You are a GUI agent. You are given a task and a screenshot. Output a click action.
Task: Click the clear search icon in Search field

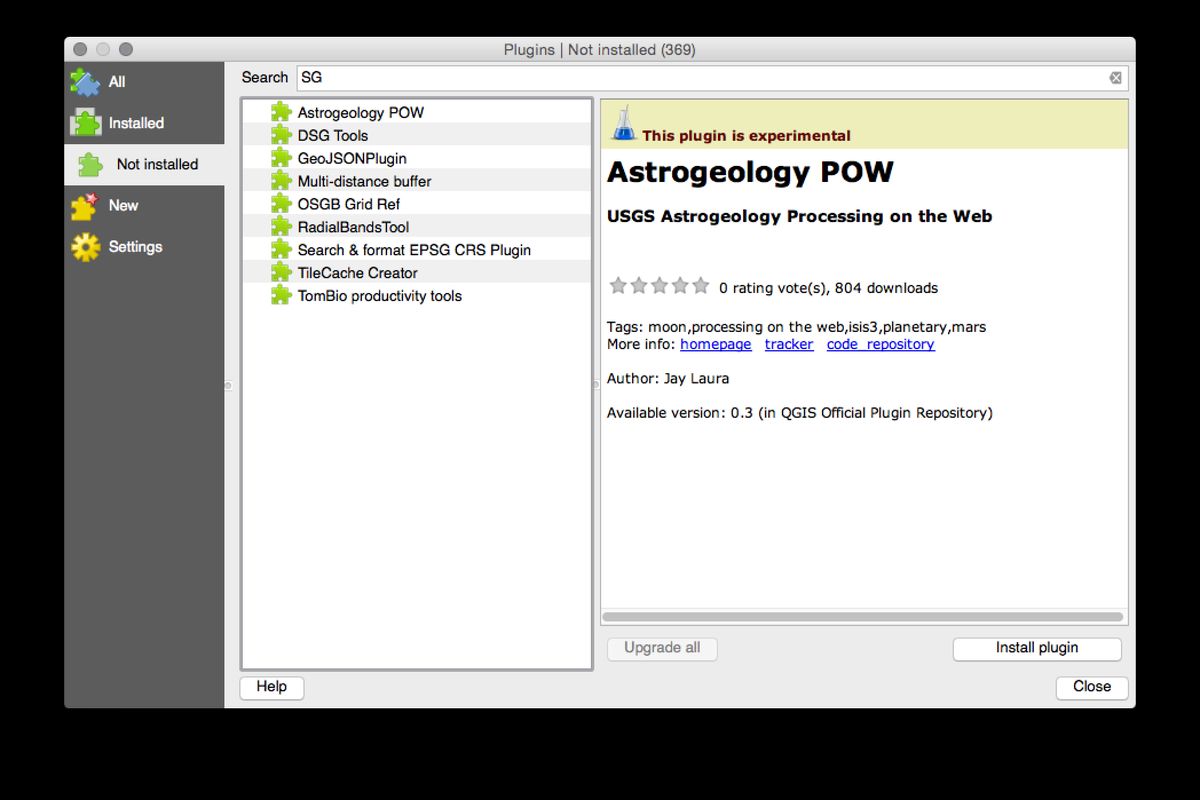(x=1115, y=78)
